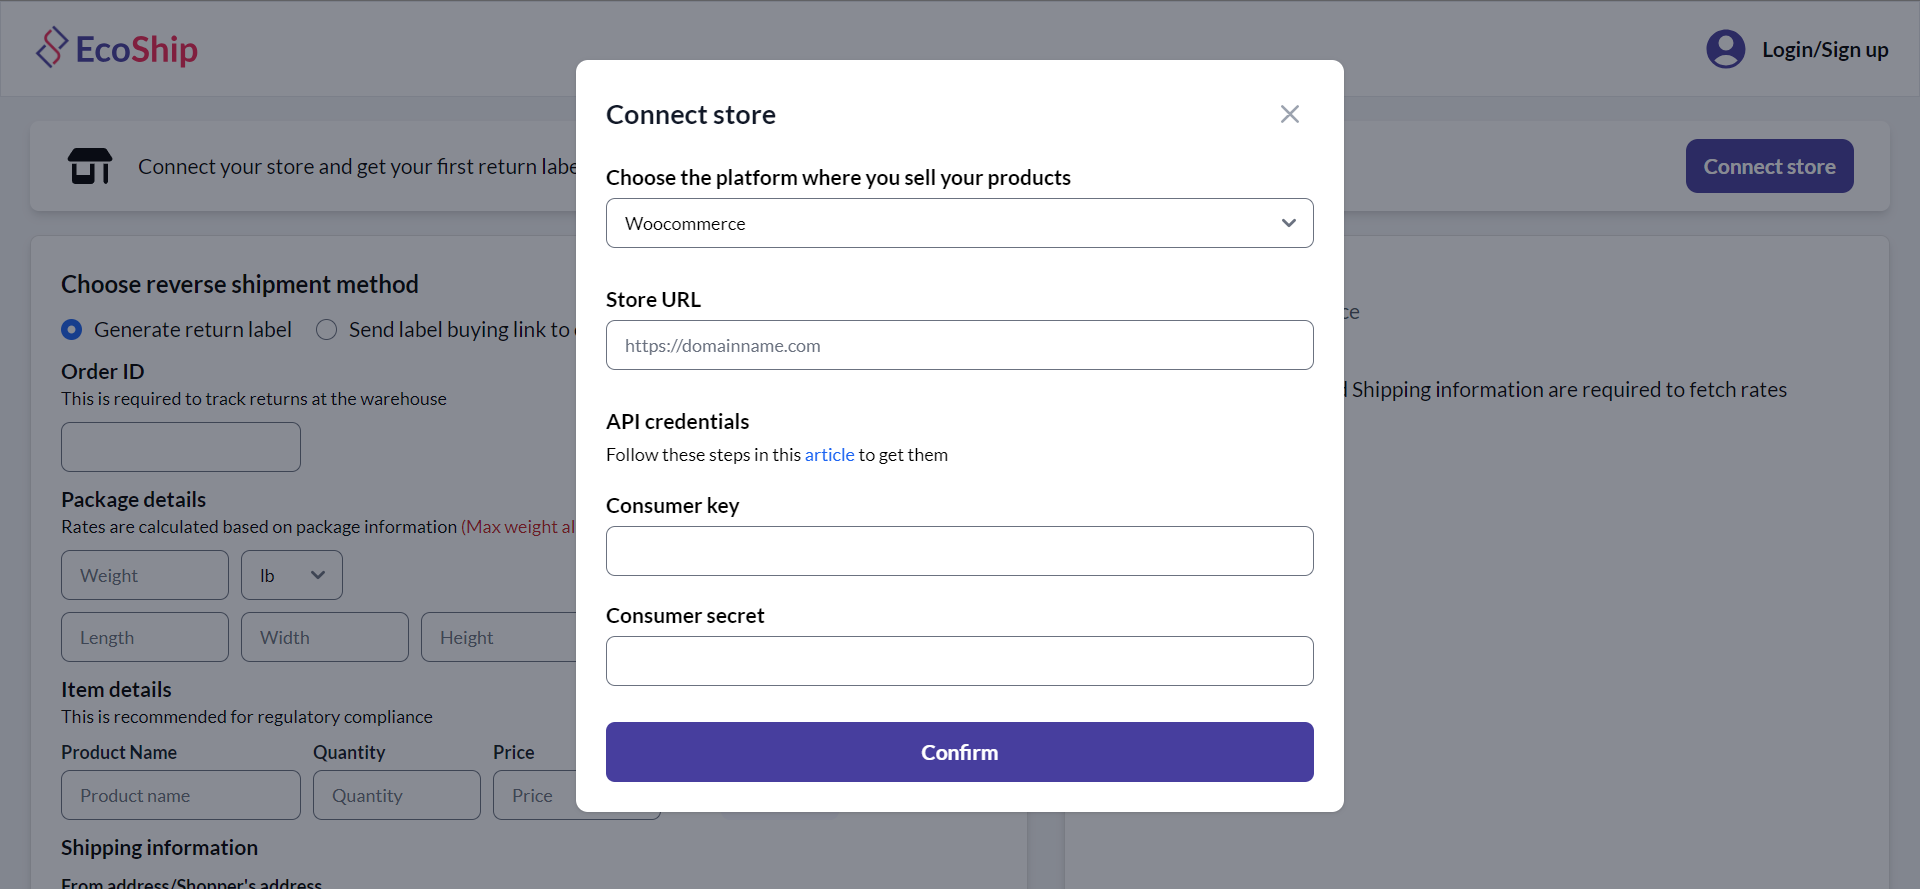
Task: Focus the Consumer secret field
Action: point(959,661)
